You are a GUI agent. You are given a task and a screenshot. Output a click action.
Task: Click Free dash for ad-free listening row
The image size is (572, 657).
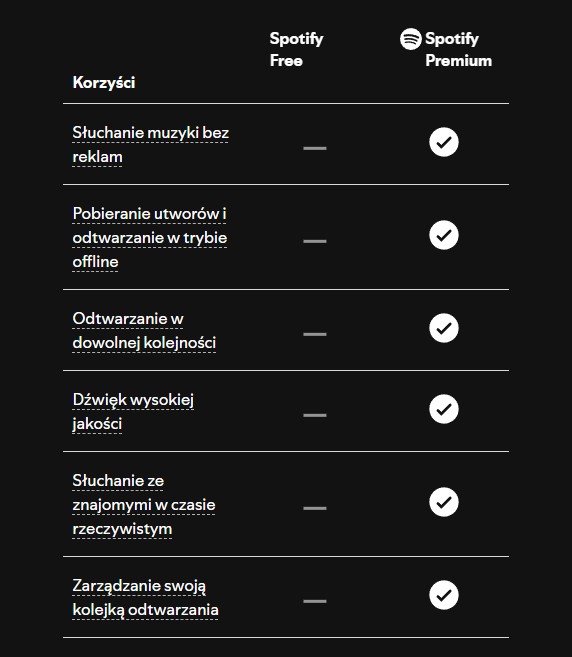[315, 148]
